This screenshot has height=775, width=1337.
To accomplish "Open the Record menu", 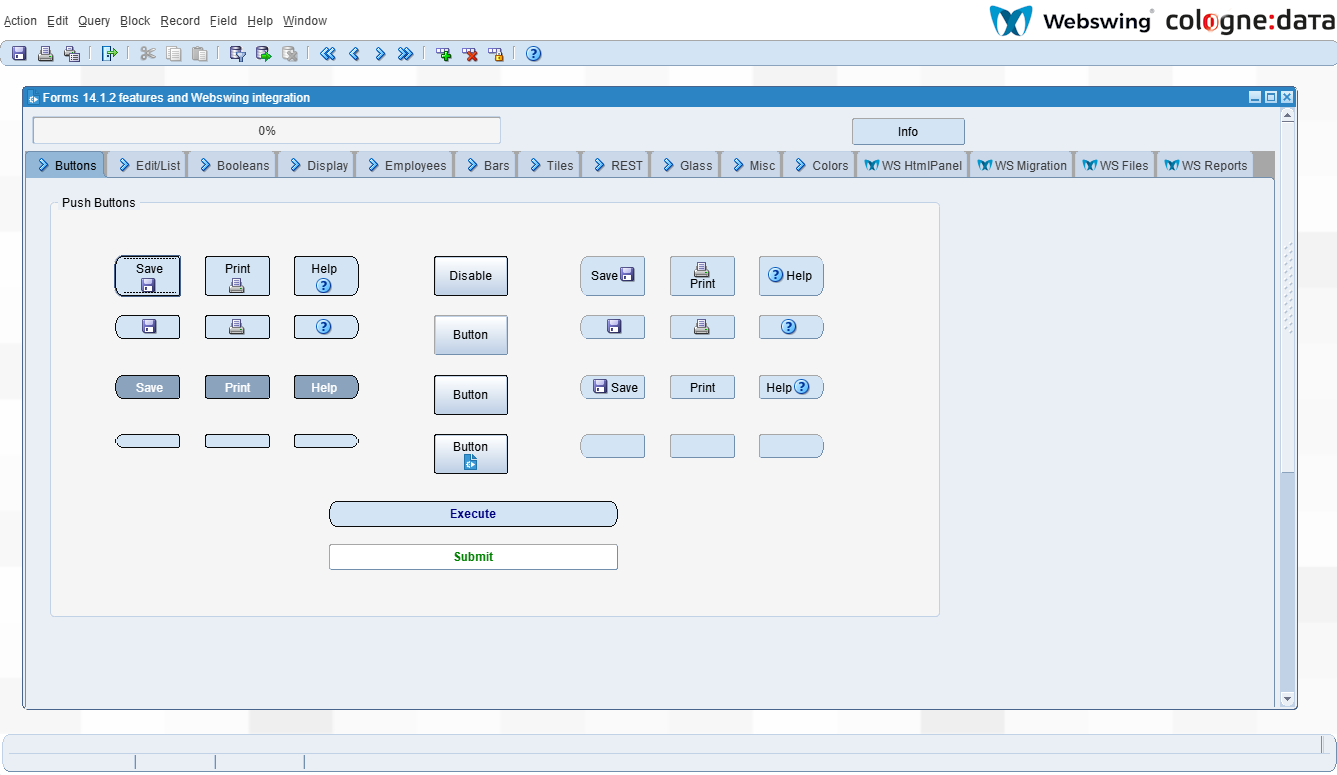I will (180, 21).
